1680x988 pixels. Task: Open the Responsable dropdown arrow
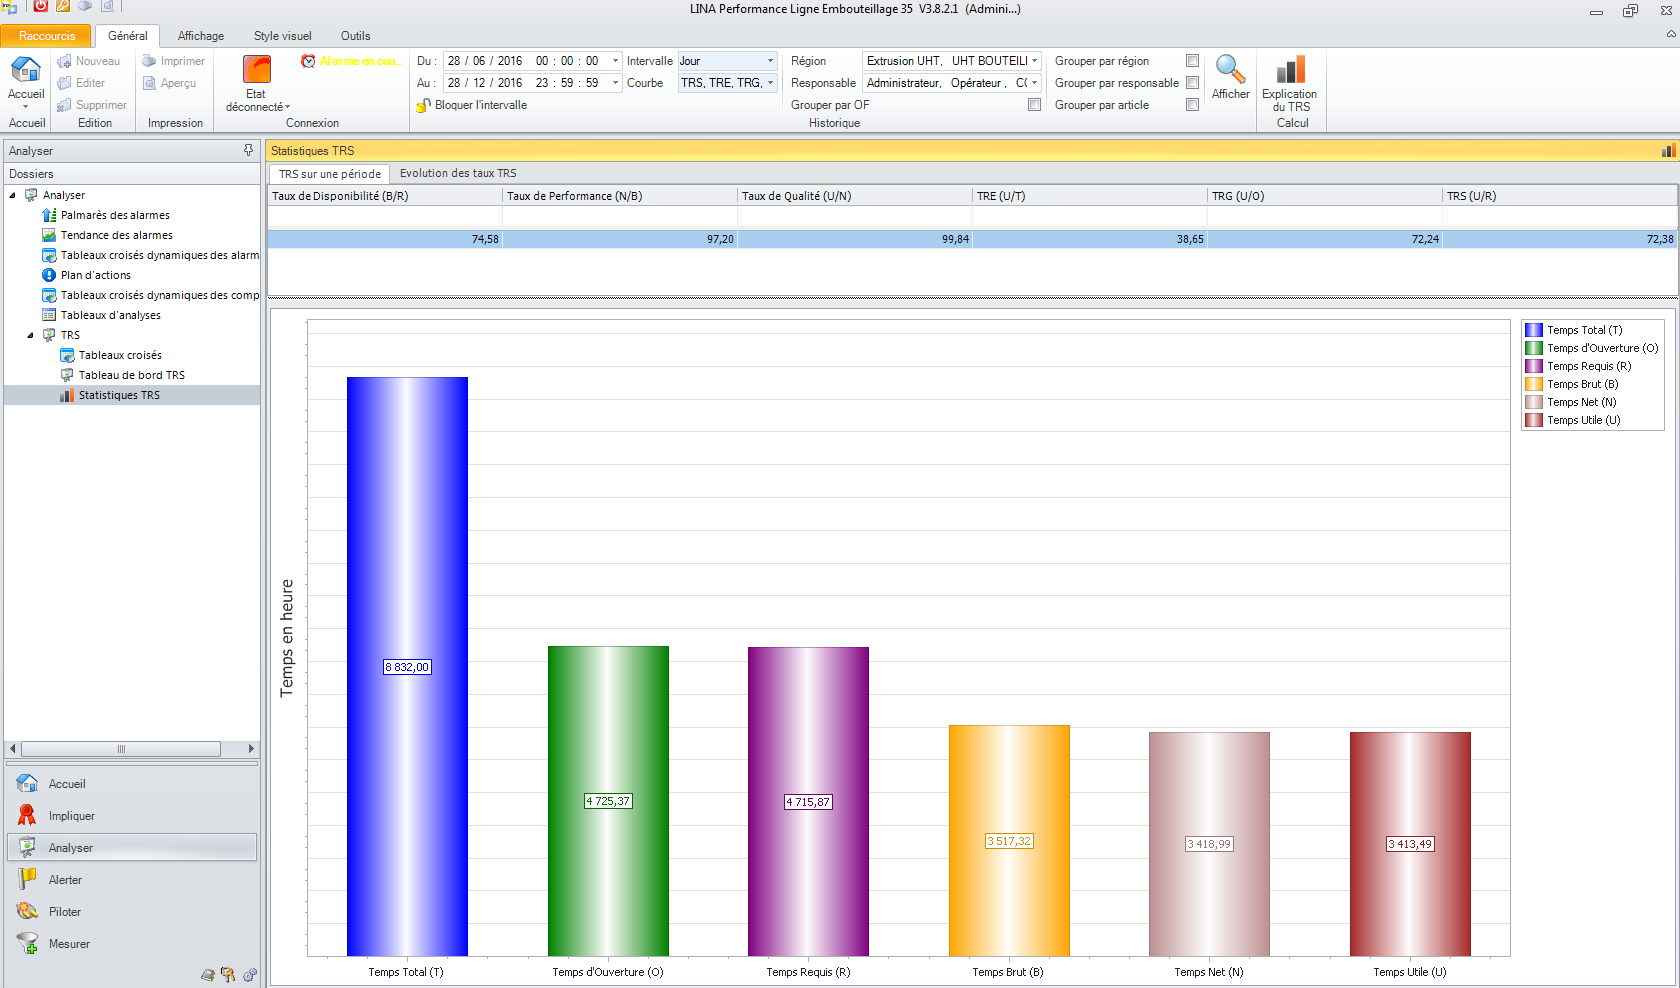[x=1034, y=83]
